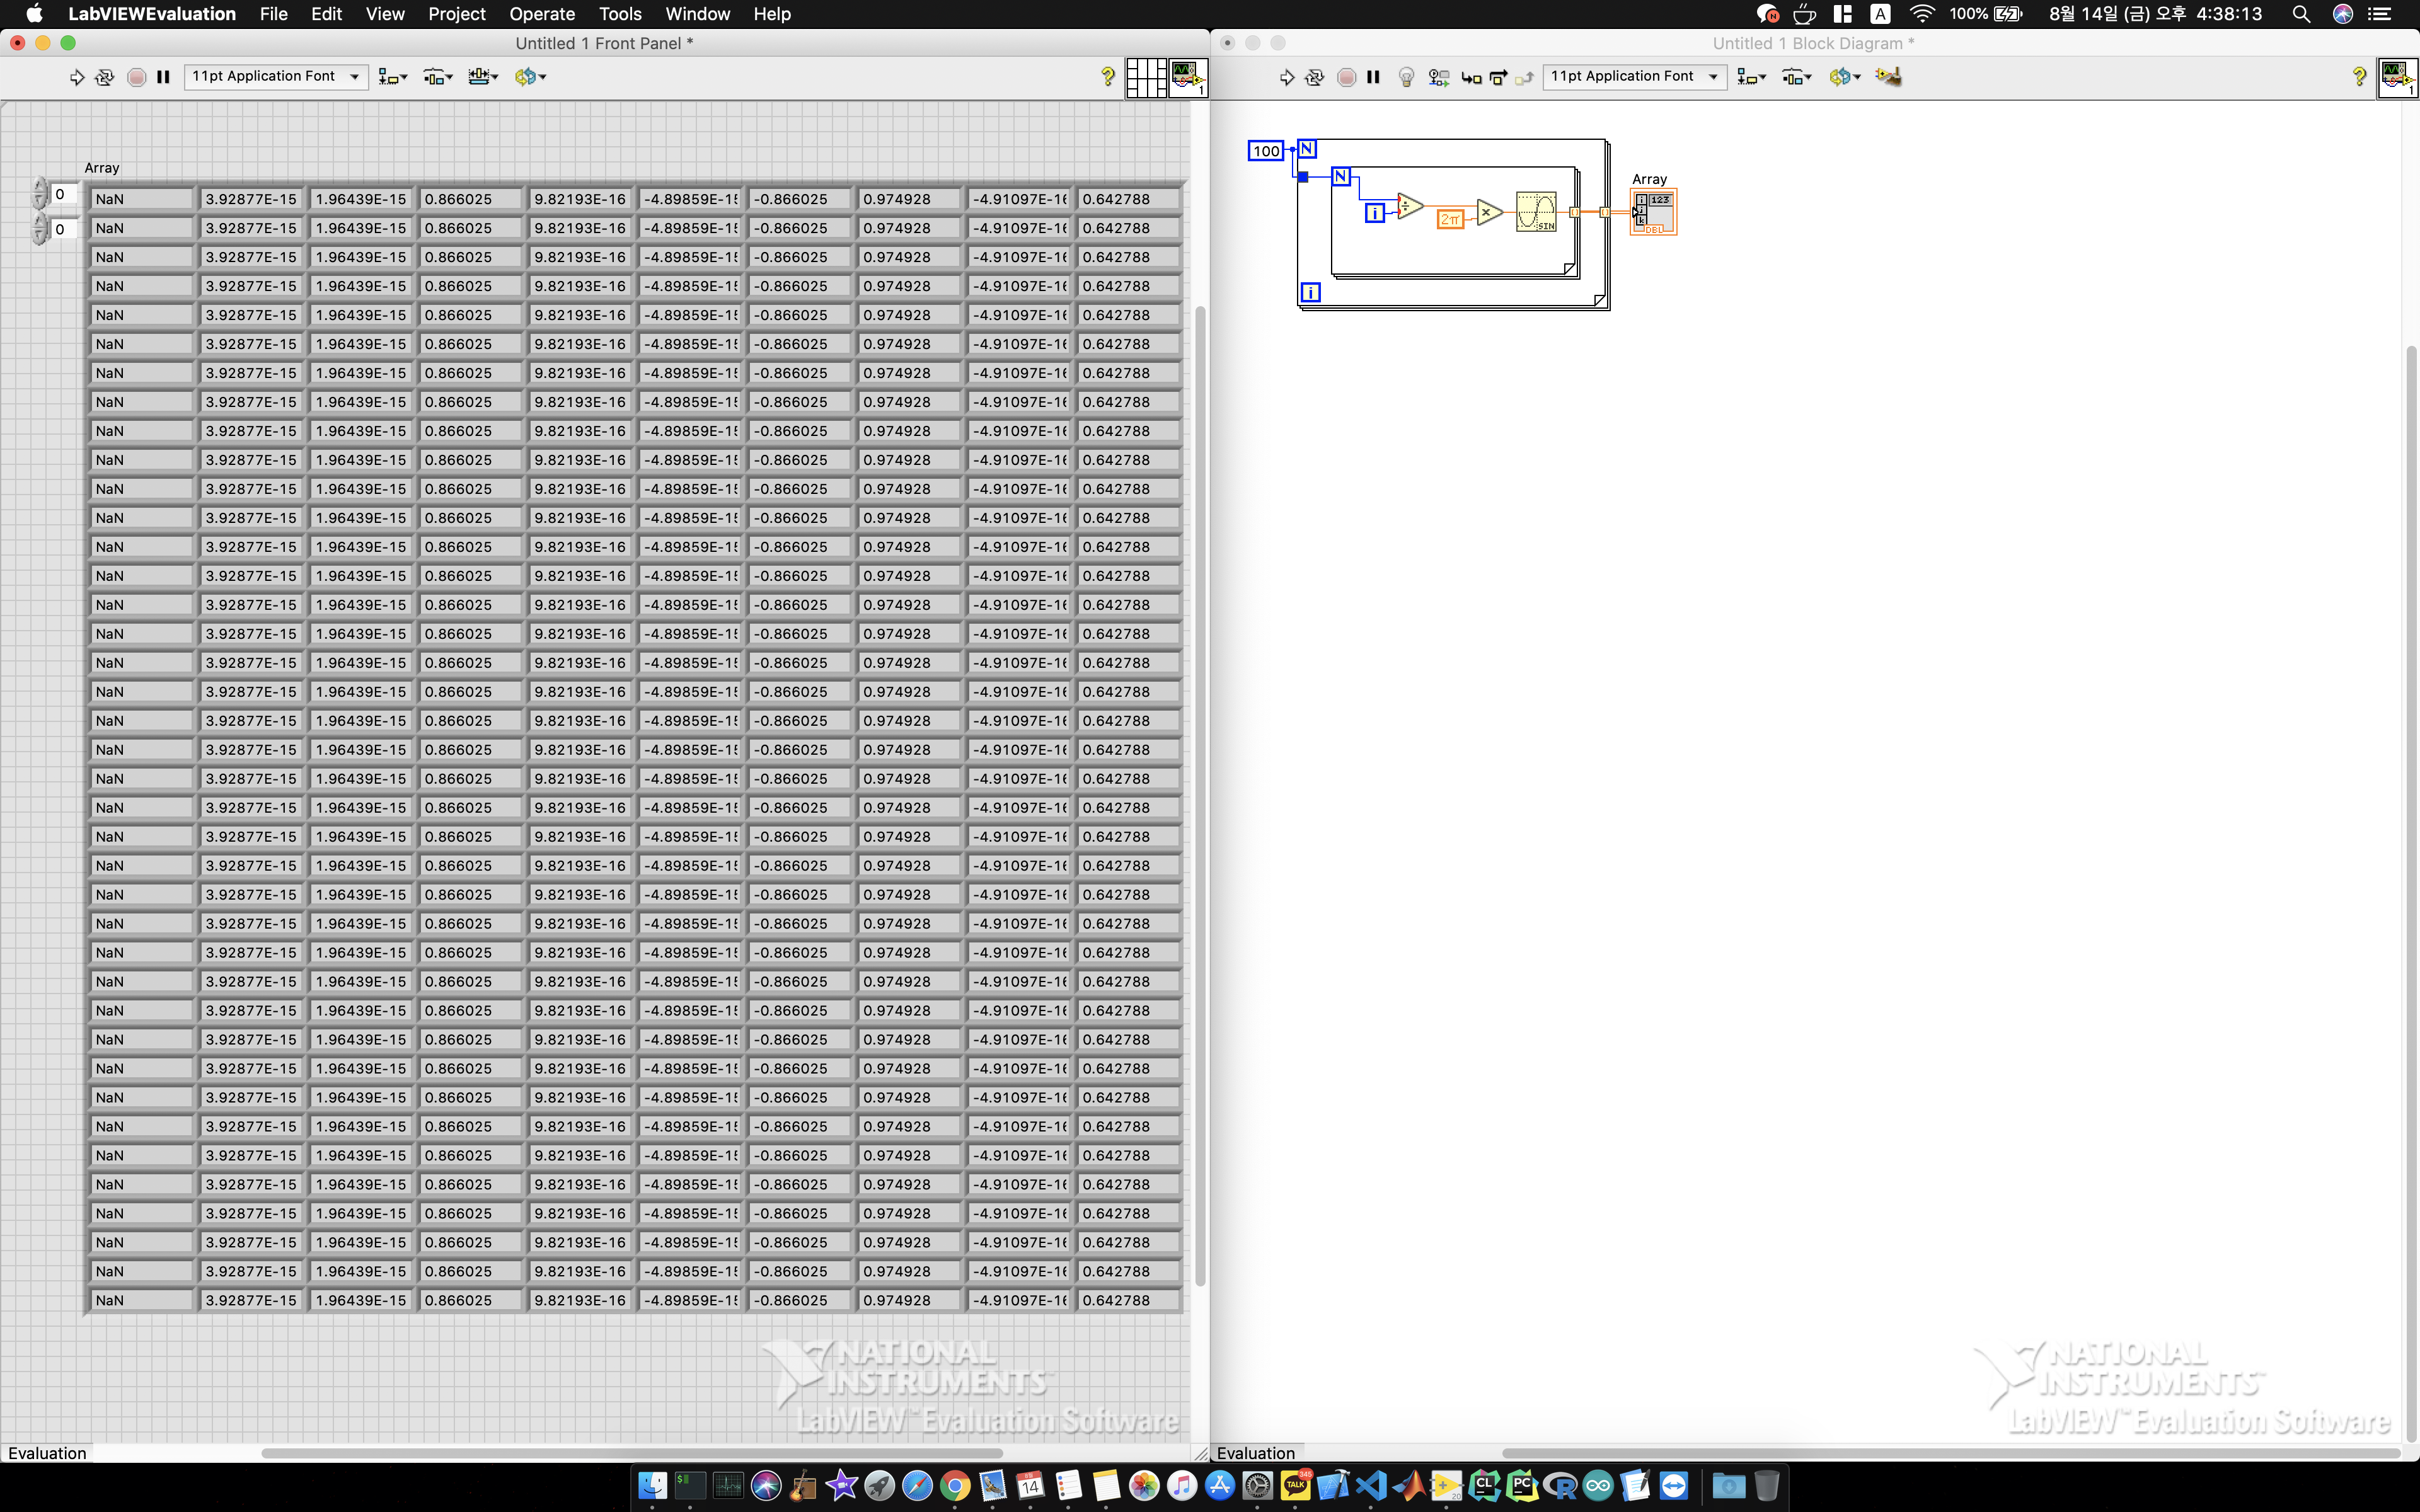The width and height of the screenshot is (2420, 1512).
Task: Open Block Diagram font dropdown
Action: tap(1635, 77)
